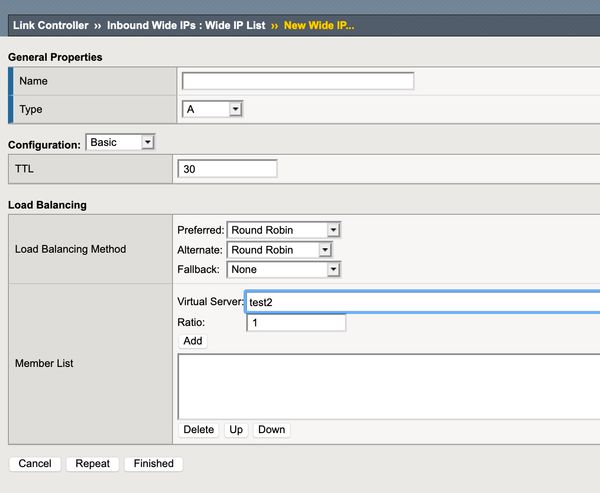Click the Name input field
600x493 pixels.
(297, 81)
